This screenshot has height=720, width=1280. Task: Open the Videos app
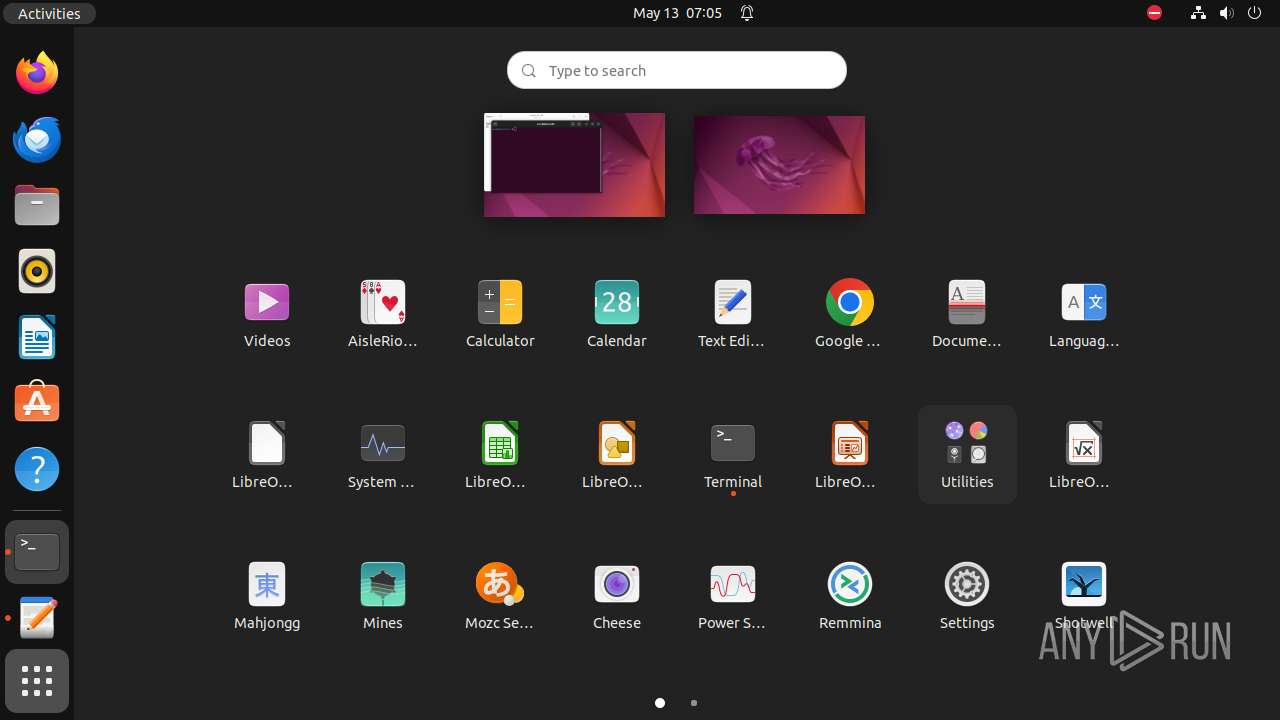point(267,314)
